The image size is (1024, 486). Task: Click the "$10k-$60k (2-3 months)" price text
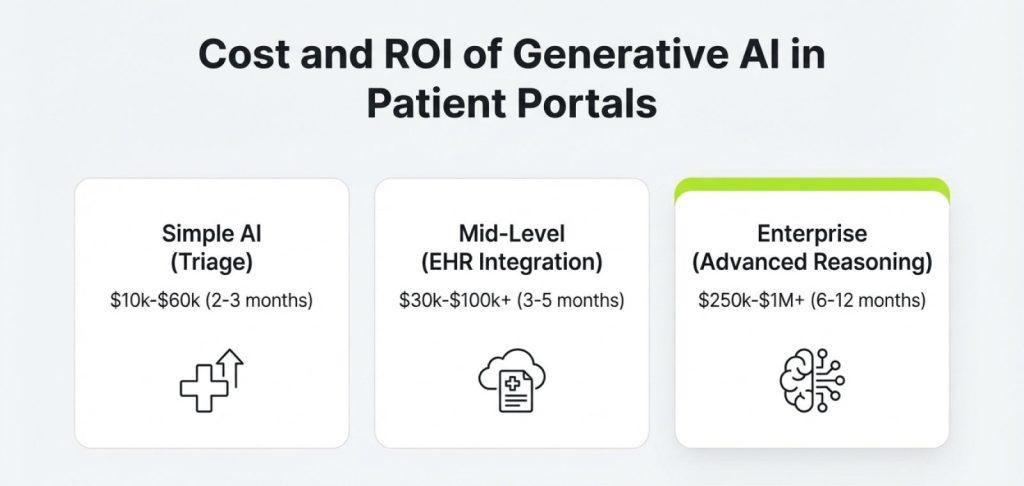point(212,299)
